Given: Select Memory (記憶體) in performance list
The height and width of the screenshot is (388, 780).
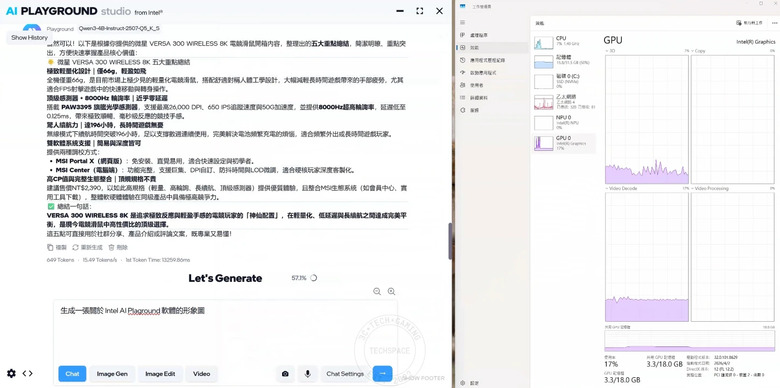Looking at the screenshot, I should coord(564,61).
